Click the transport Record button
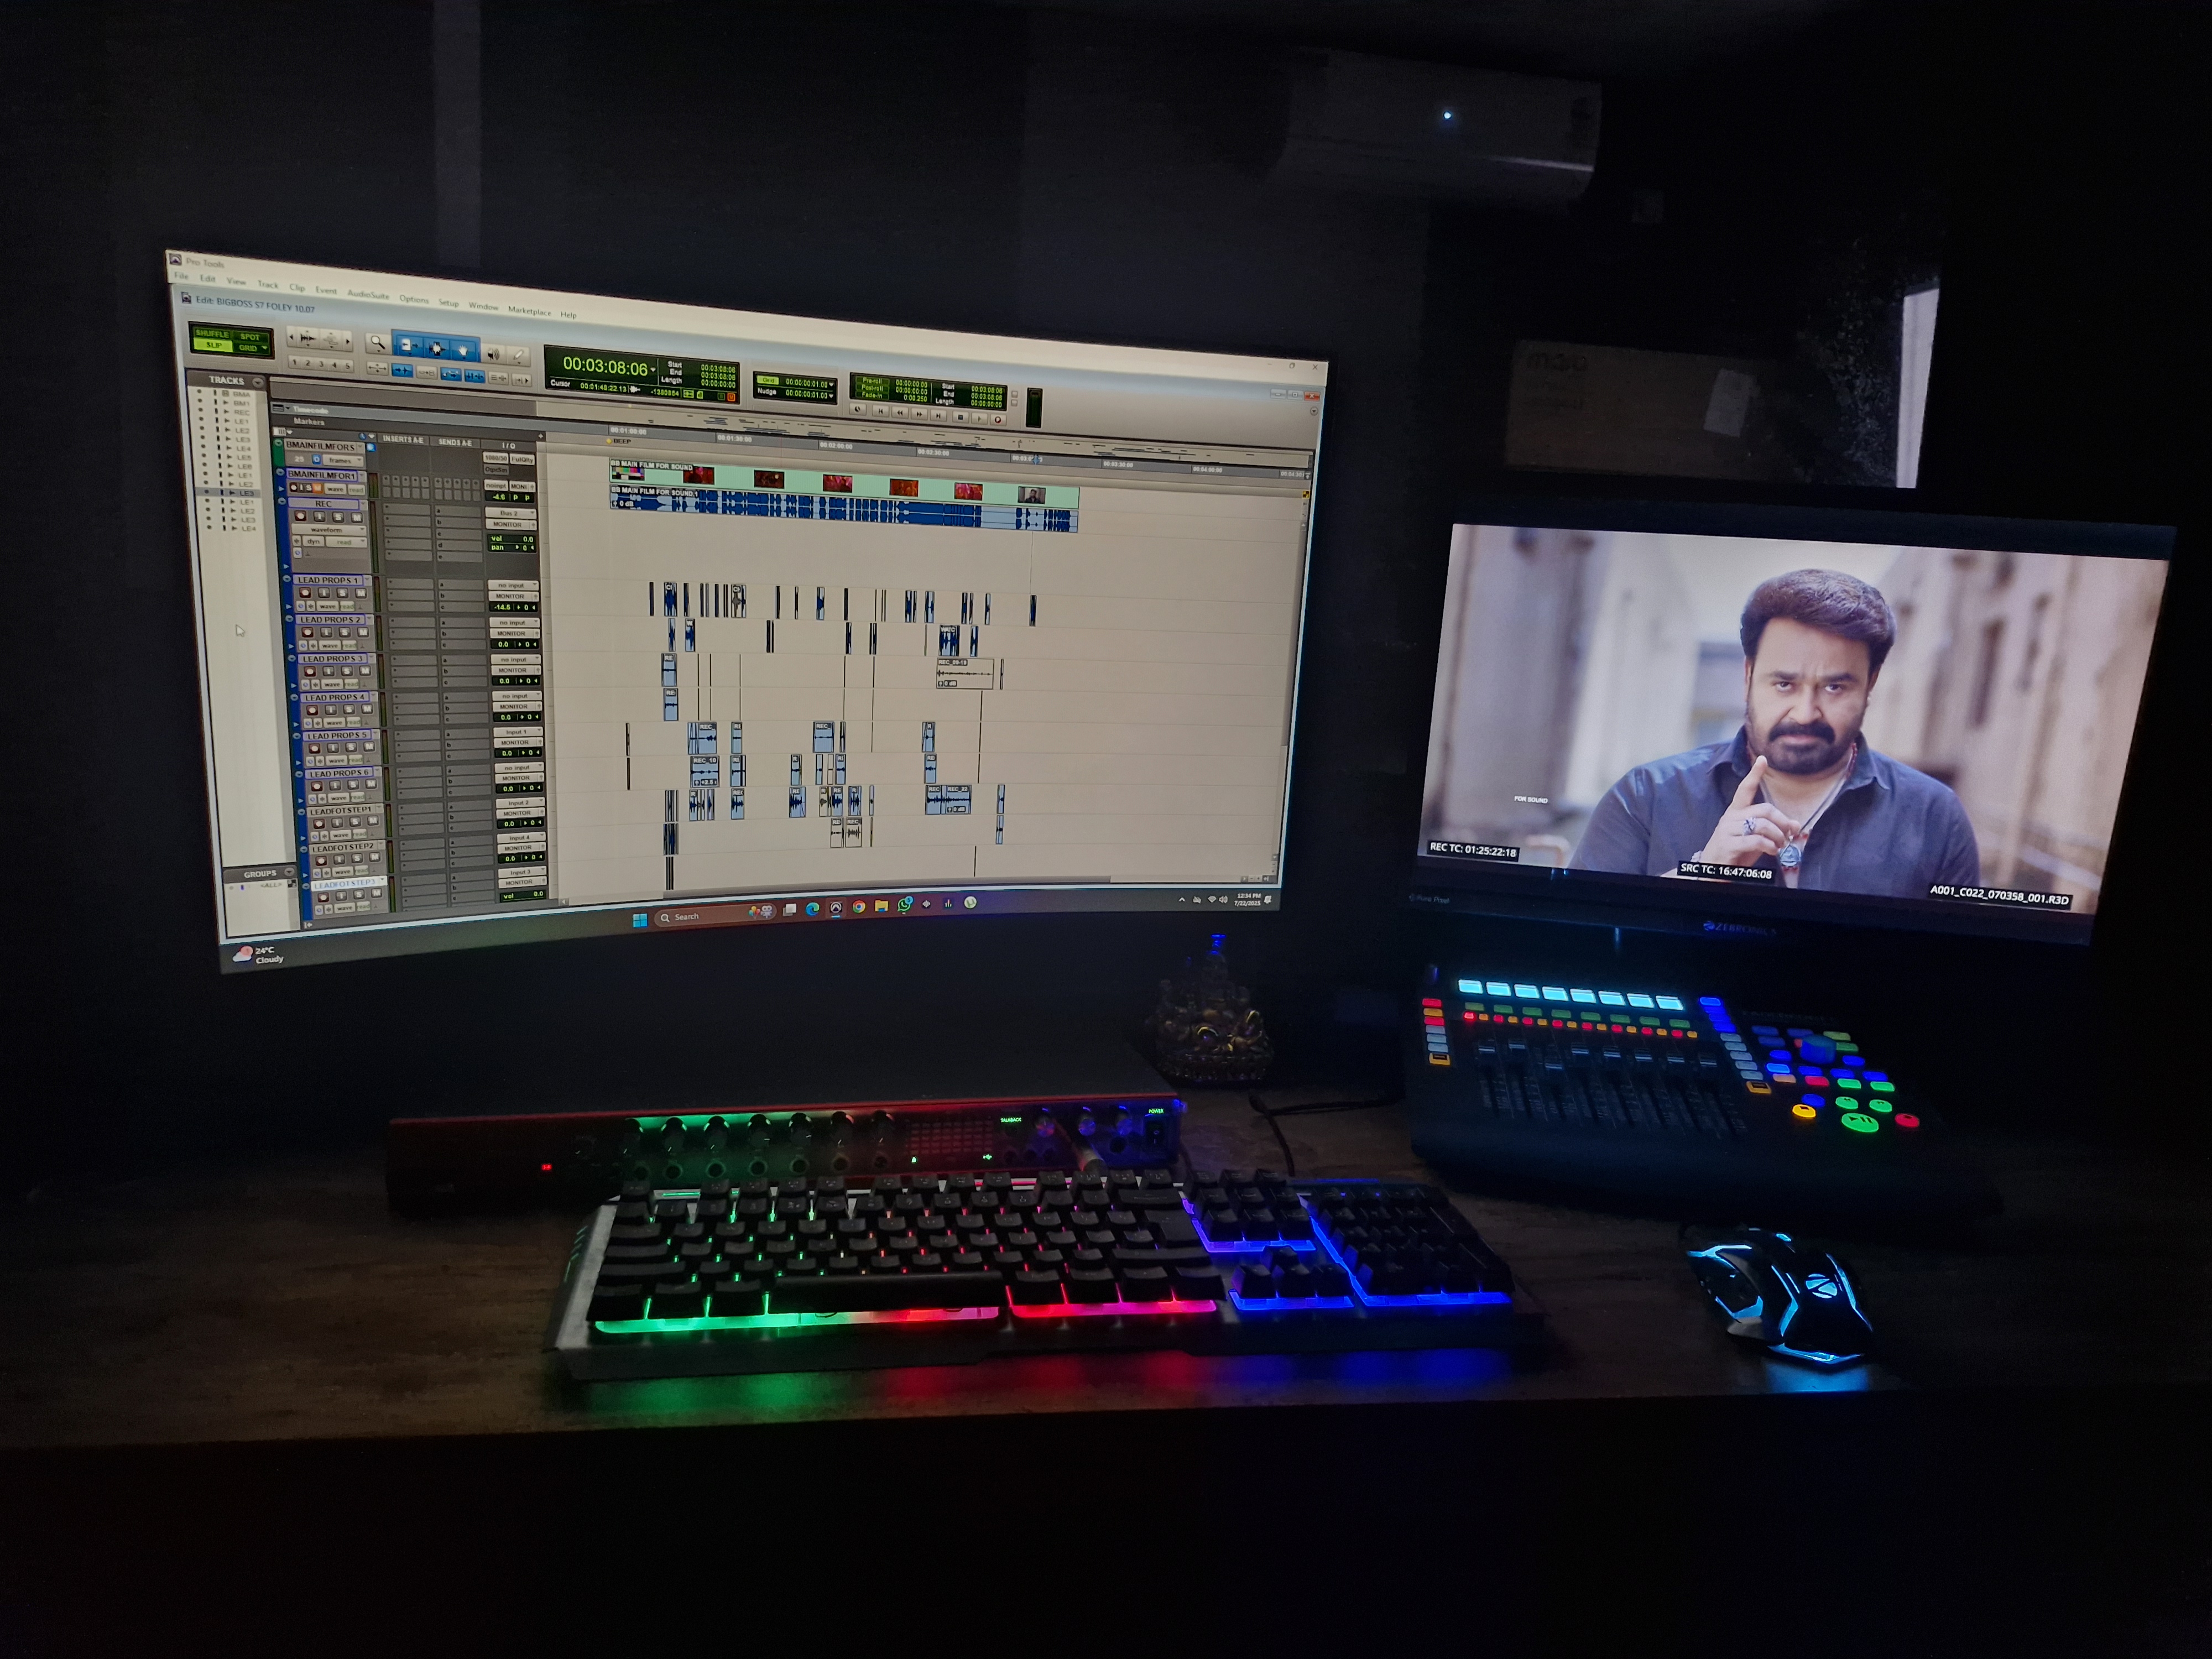 tap(998, 420)
